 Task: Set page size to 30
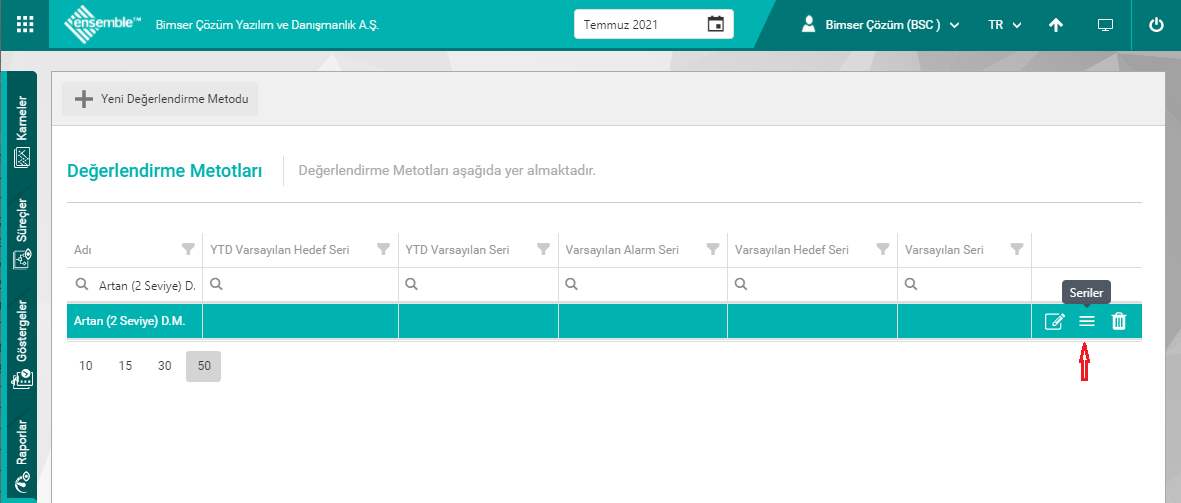point(164,366)
